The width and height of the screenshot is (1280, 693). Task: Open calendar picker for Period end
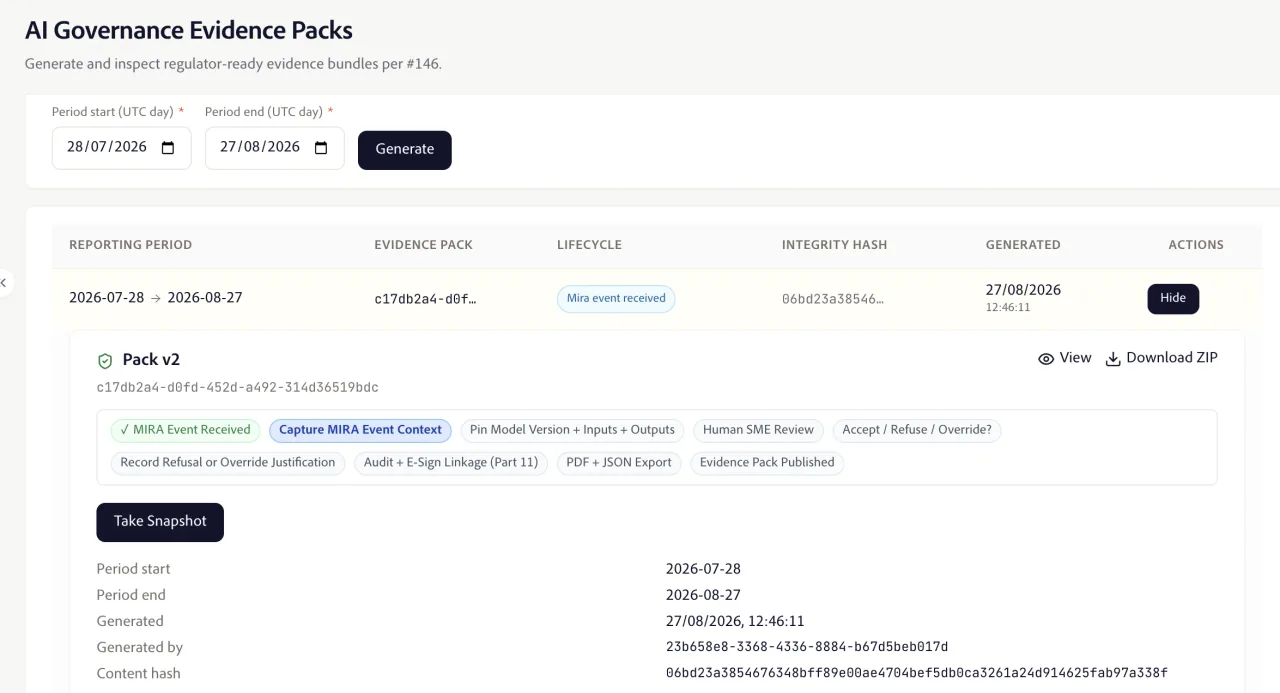(x=321, y=148)
